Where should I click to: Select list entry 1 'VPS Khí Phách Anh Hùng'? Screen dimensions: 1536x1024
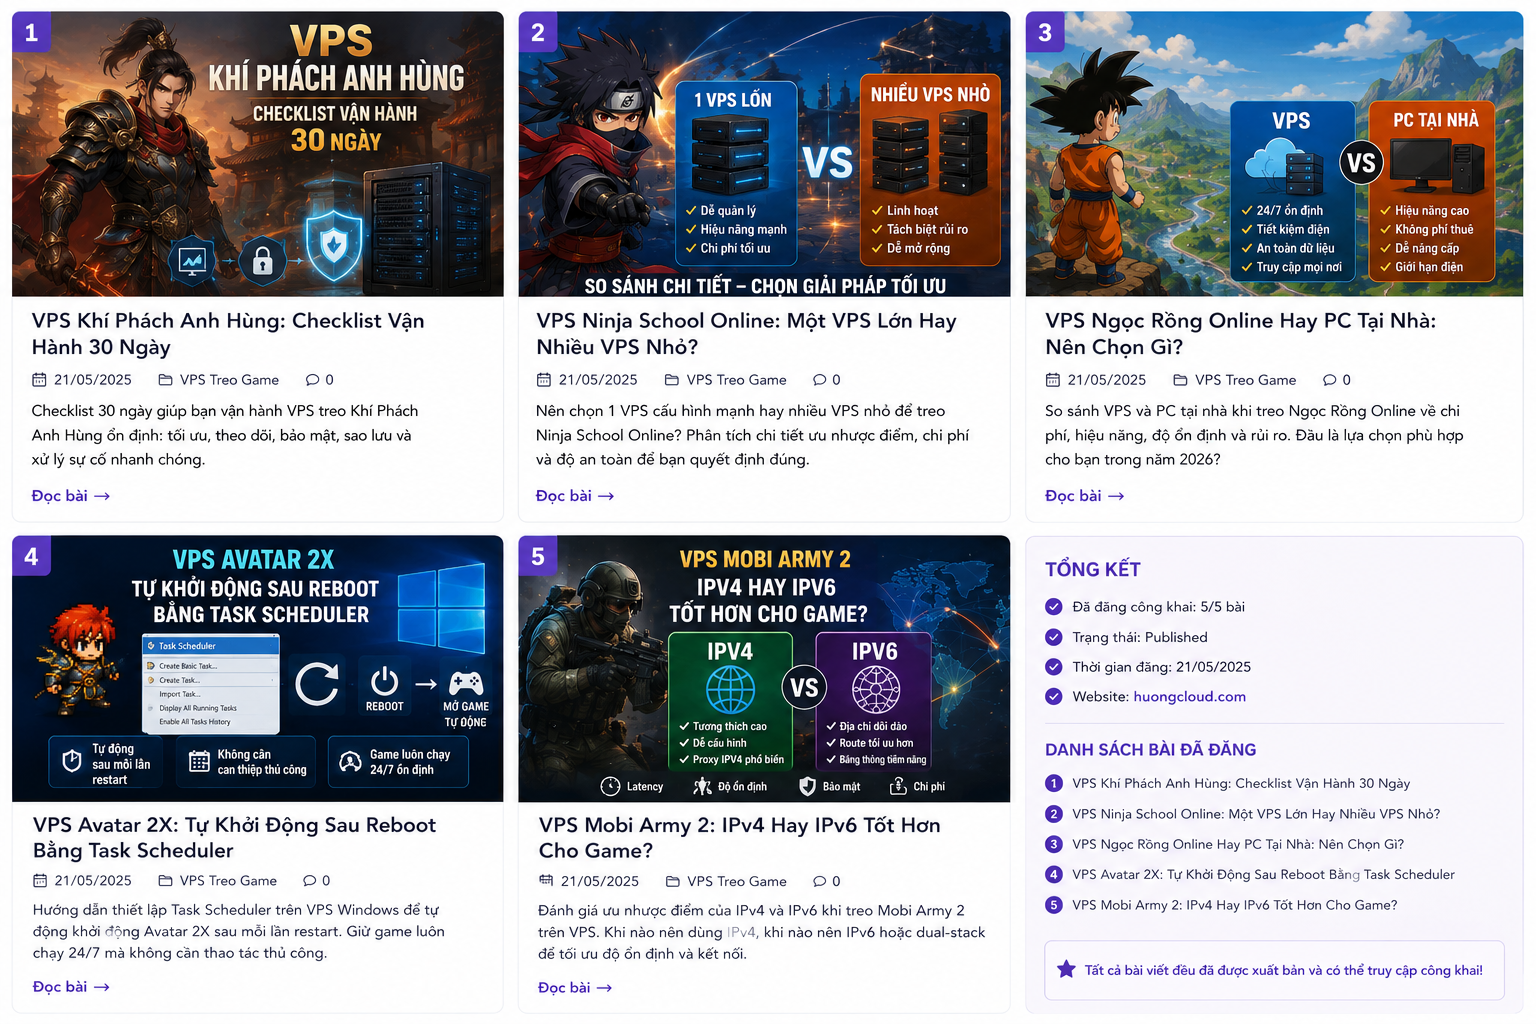coord(1227,784)
